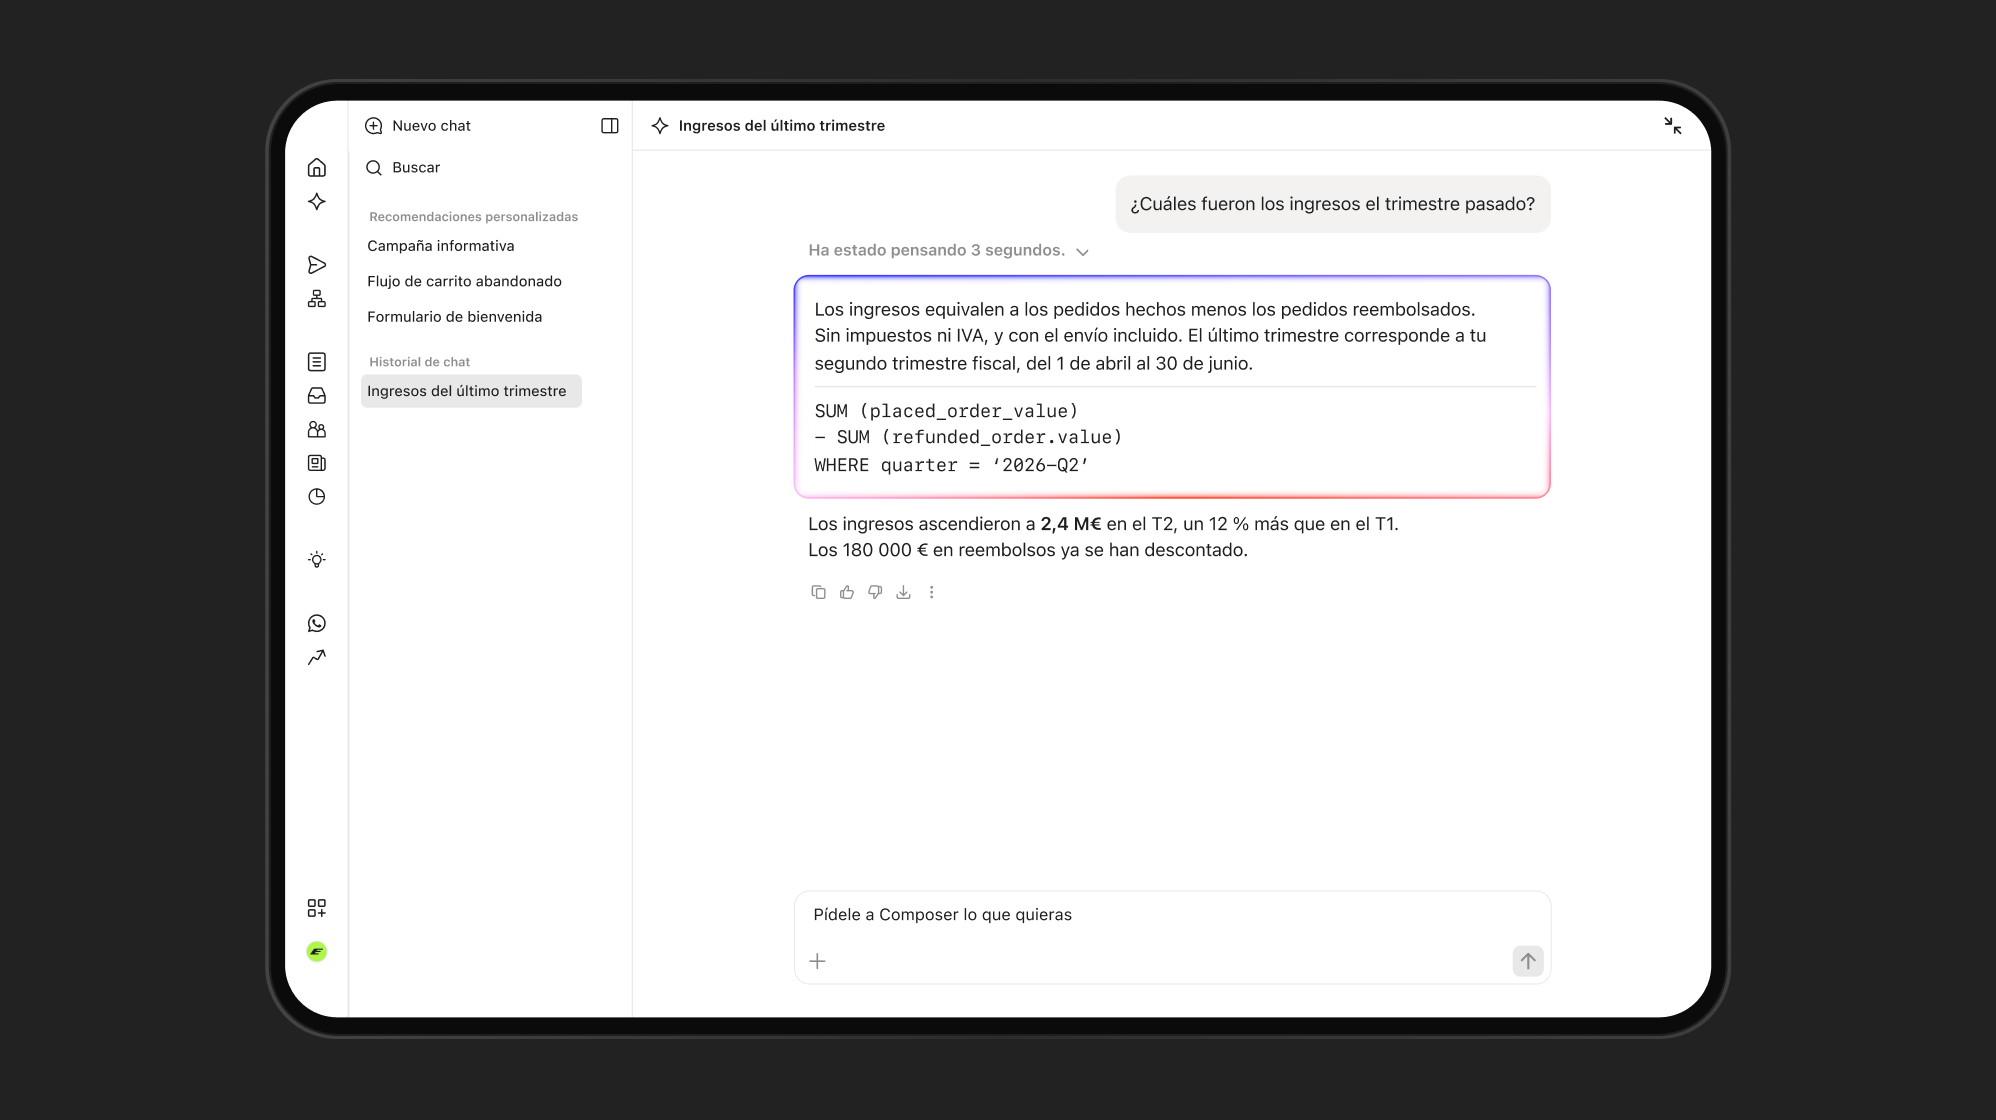Start a Nuevo chat
1996x1120 pixels.
click(x=418, y=126)
